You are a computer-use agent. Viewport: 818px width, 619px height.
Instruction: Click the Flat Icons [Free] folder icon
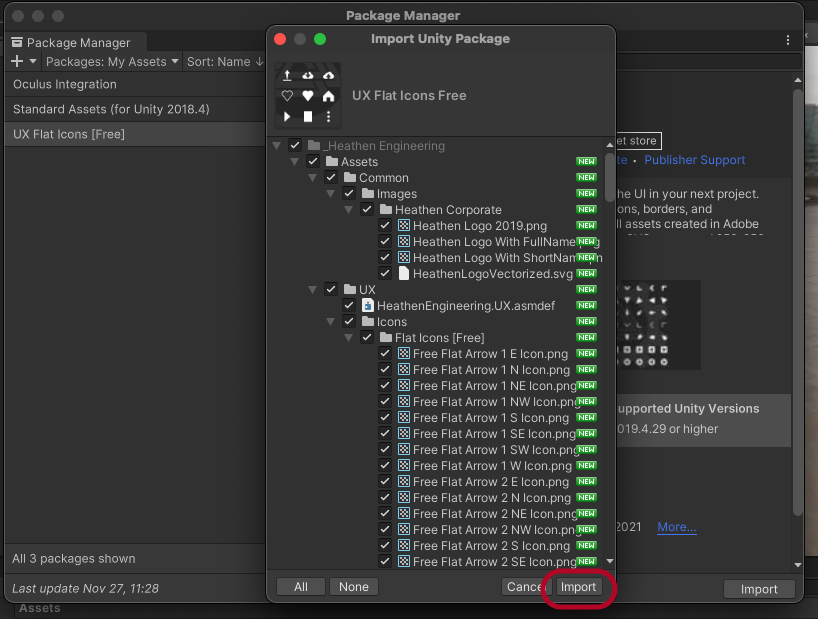[x=386, y=337]
